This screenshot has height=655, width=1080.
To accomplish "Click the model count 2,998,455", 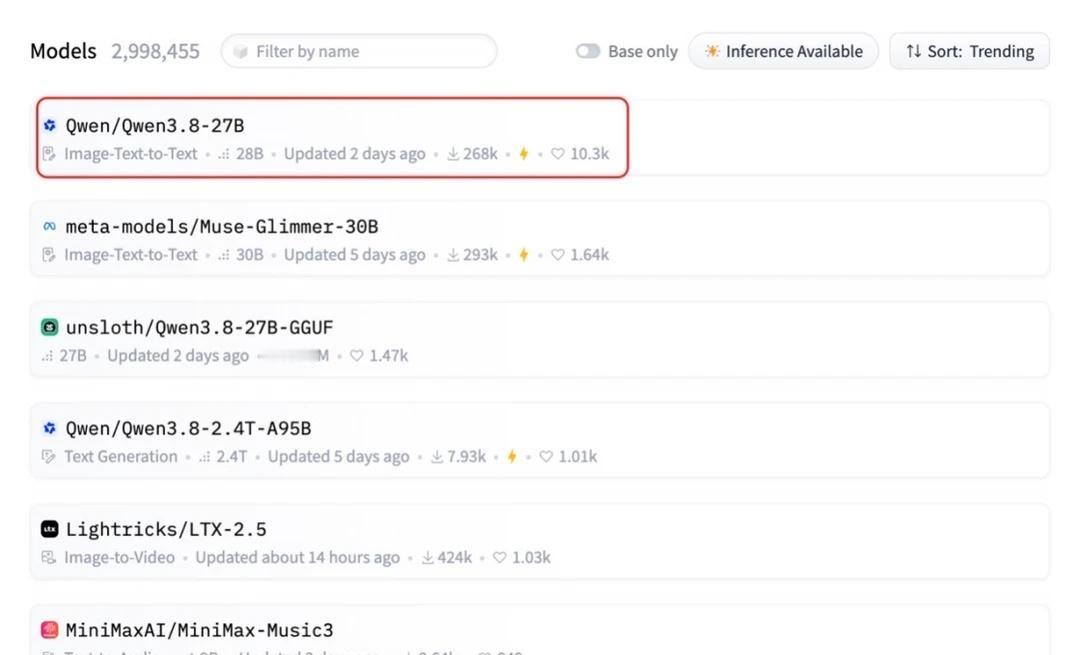I will coord(156,52).
